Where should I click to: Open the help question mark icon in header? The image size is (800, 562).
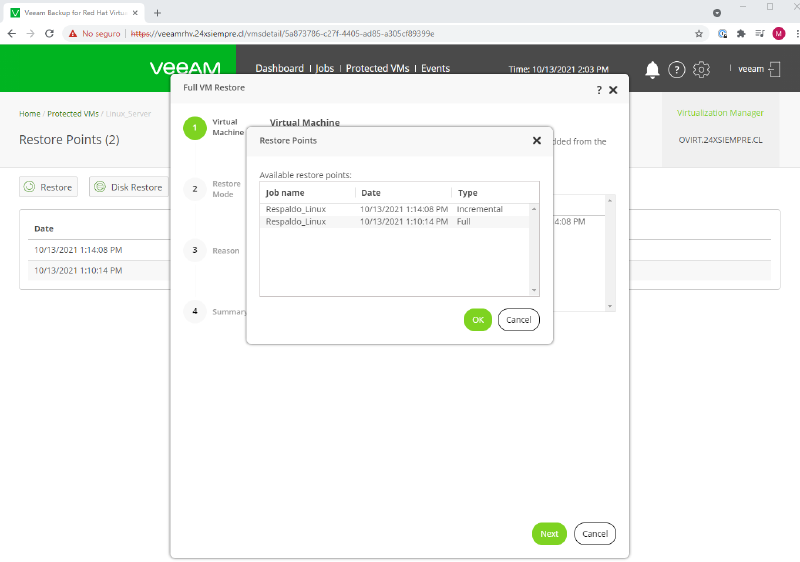pos(677,69)
